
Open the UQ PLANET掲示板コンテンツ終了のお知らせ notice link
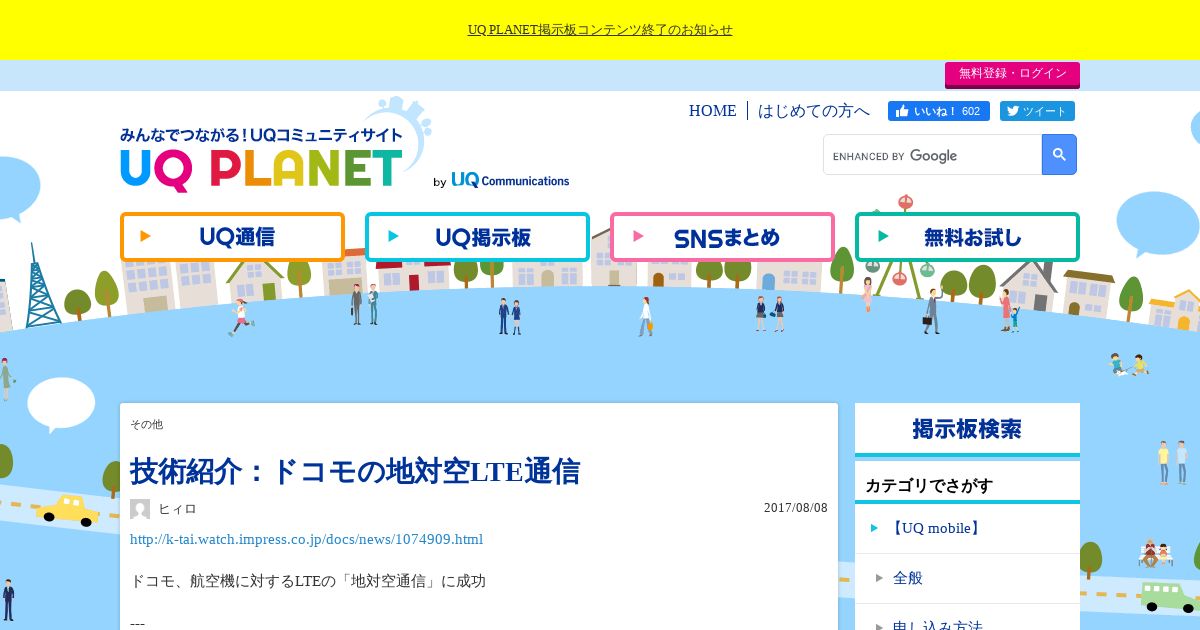coord(600,30)
